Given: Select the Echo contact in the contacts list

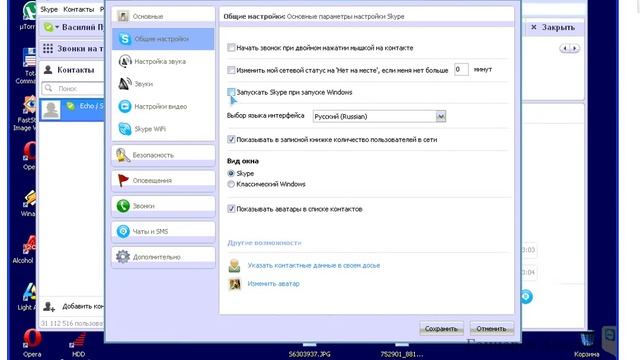Looking at the screenshot, I should point(72,110).
